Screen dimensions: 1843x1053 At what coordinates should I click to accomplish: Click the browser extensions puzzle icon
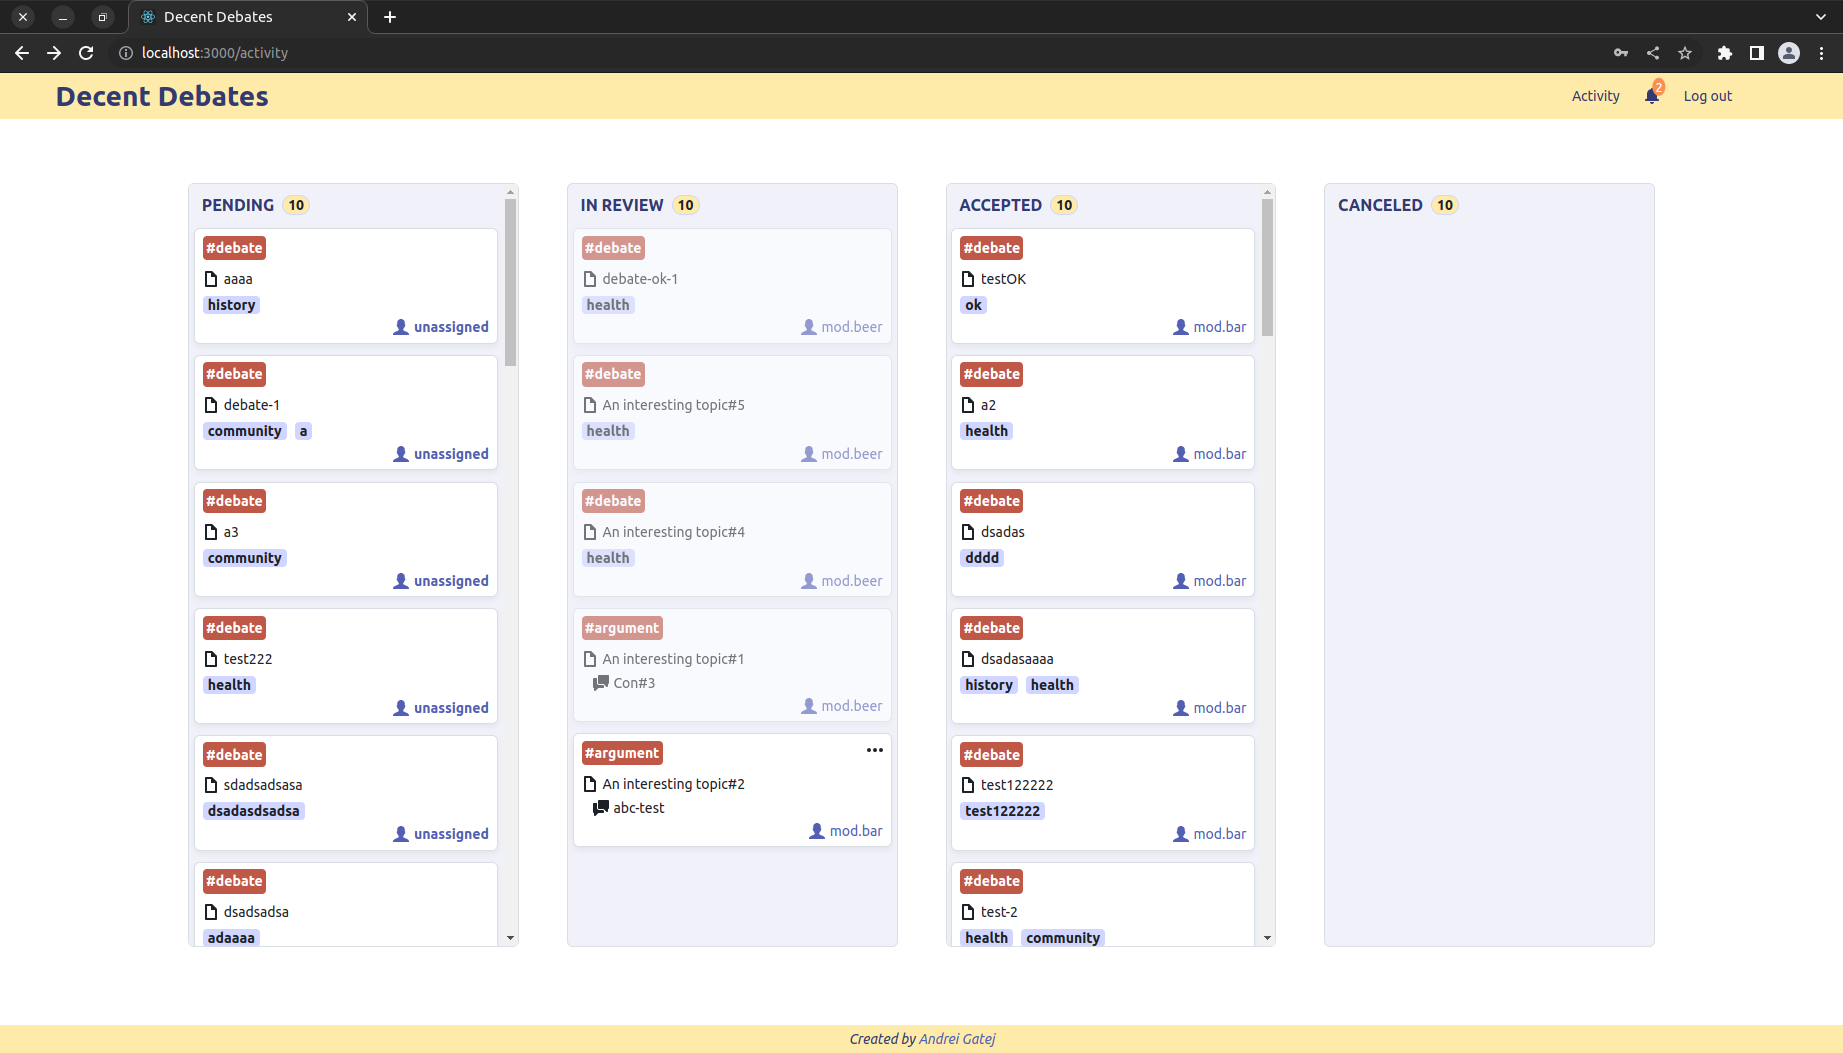(1724, 53)
